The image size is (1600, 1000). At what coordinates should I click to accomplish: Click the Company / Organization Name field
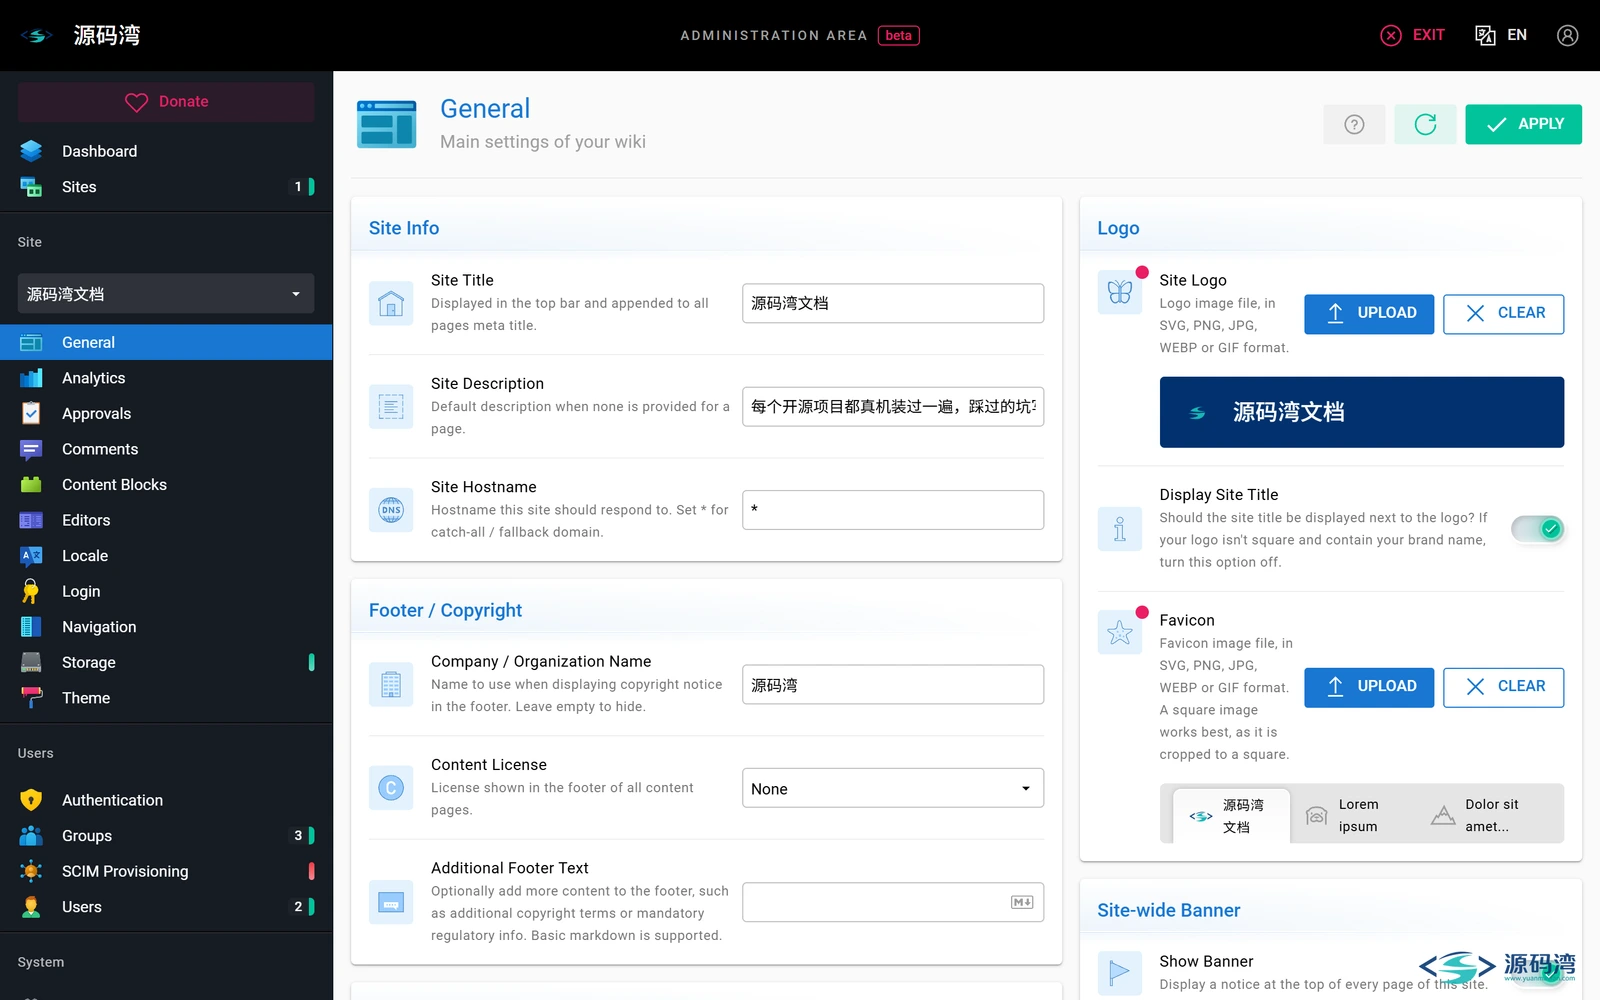[893, 685]
